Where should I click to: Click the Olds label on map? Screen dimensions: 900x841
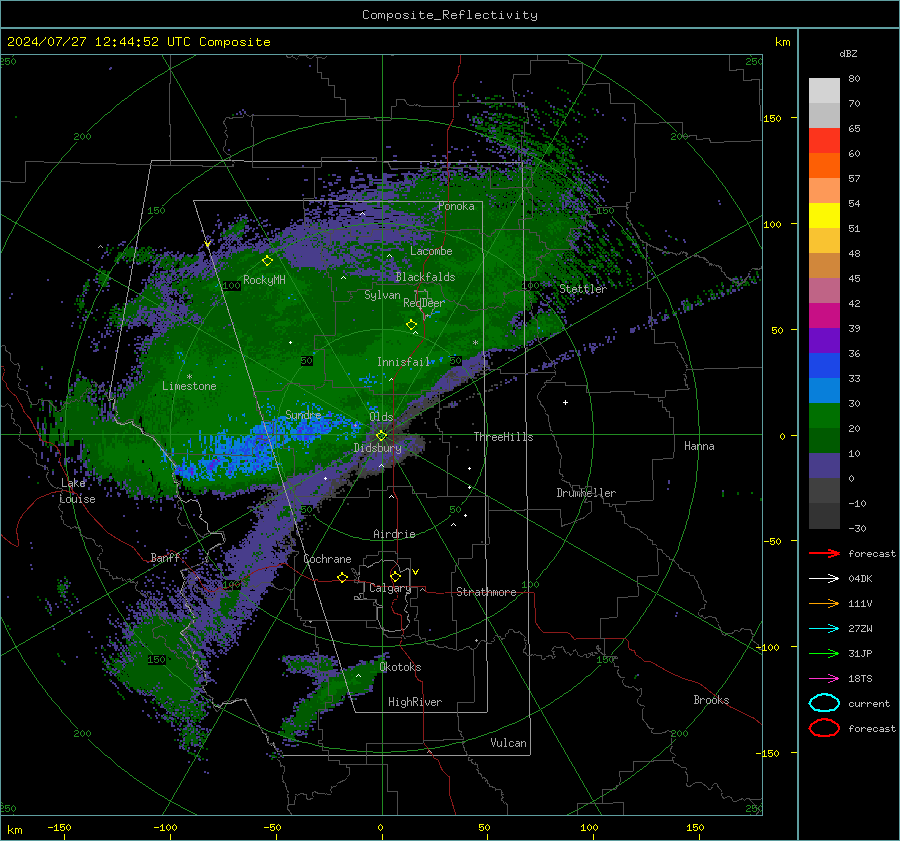pos(381,417)
